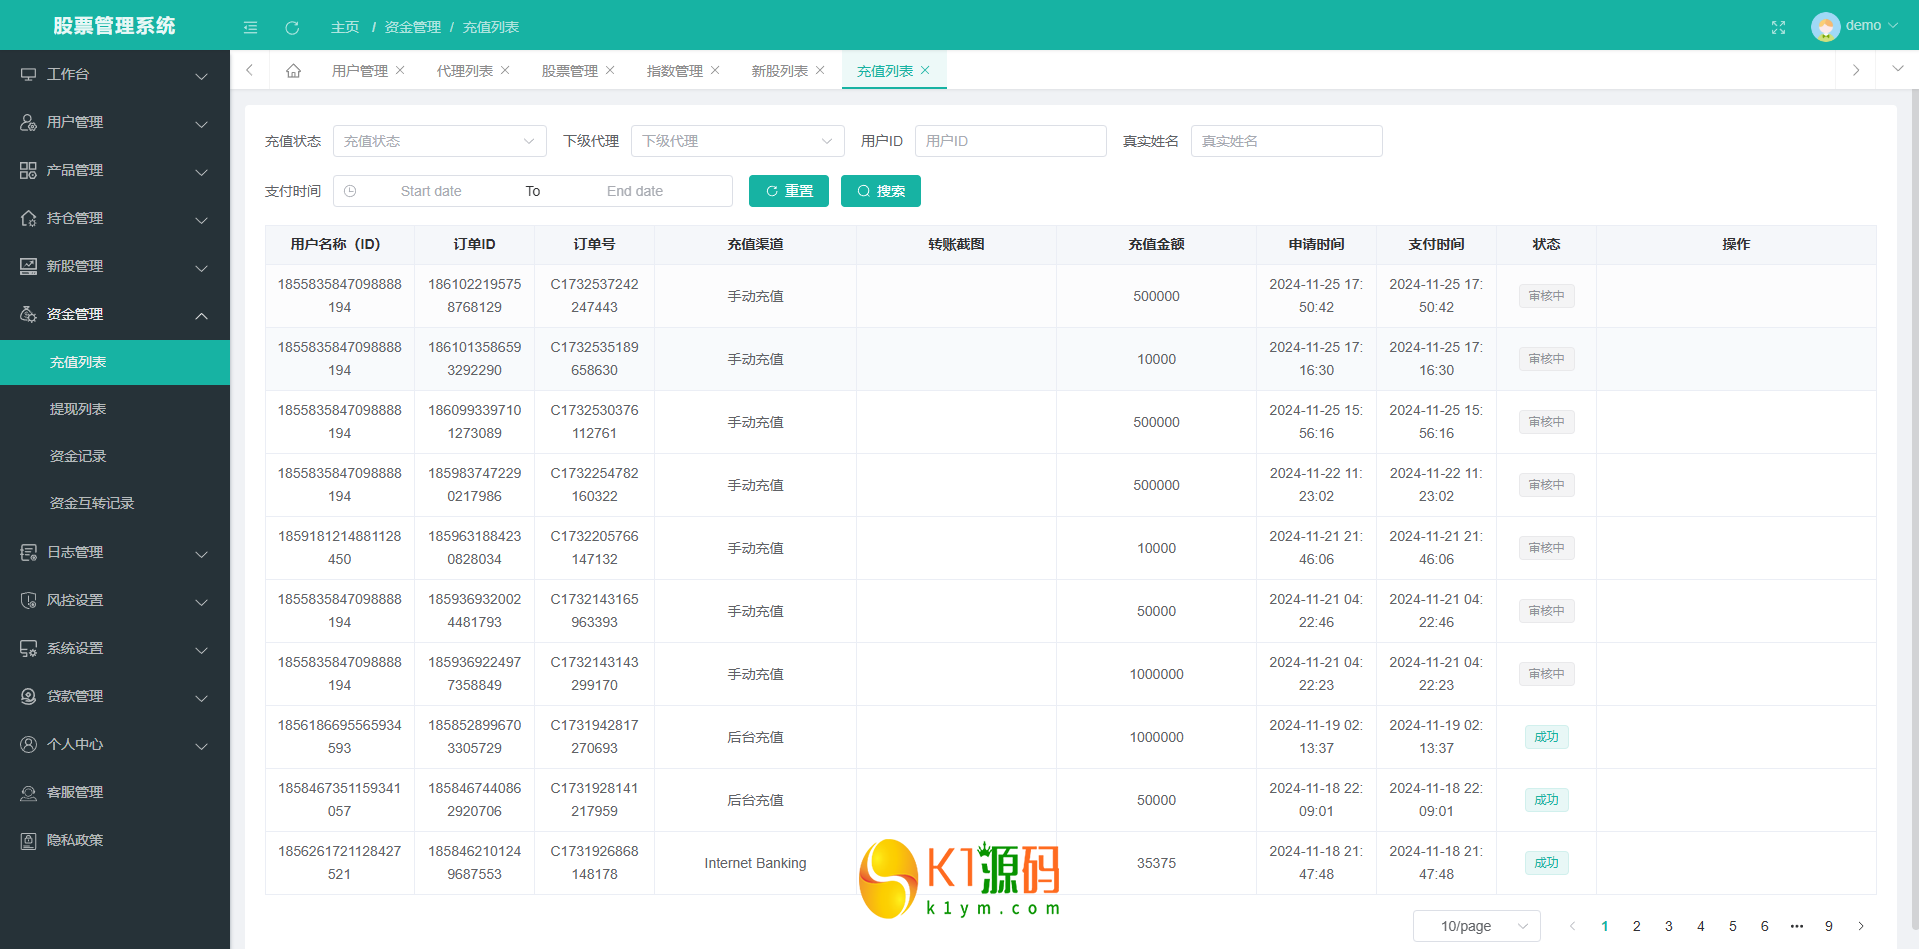This screenshot has height=949, width=1919.
Task: Click the home icon tab
Action: [x=293, y=71]
